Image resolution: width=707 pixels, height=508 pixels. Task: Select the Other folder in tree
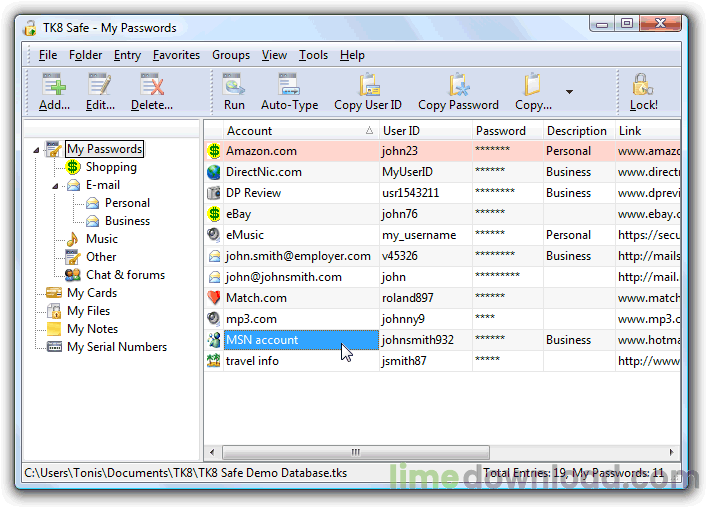click(x=101, y=257)
